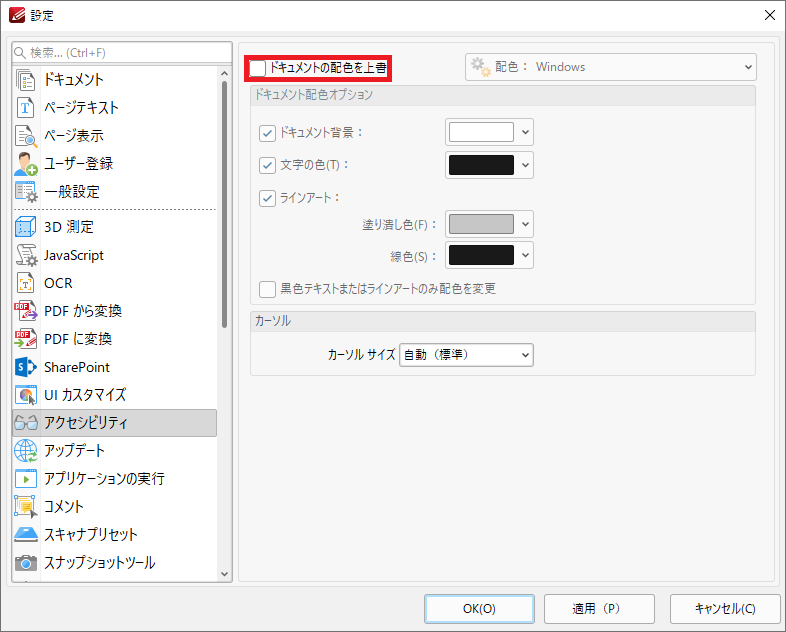Select the PDF に変換 icon

25,339
